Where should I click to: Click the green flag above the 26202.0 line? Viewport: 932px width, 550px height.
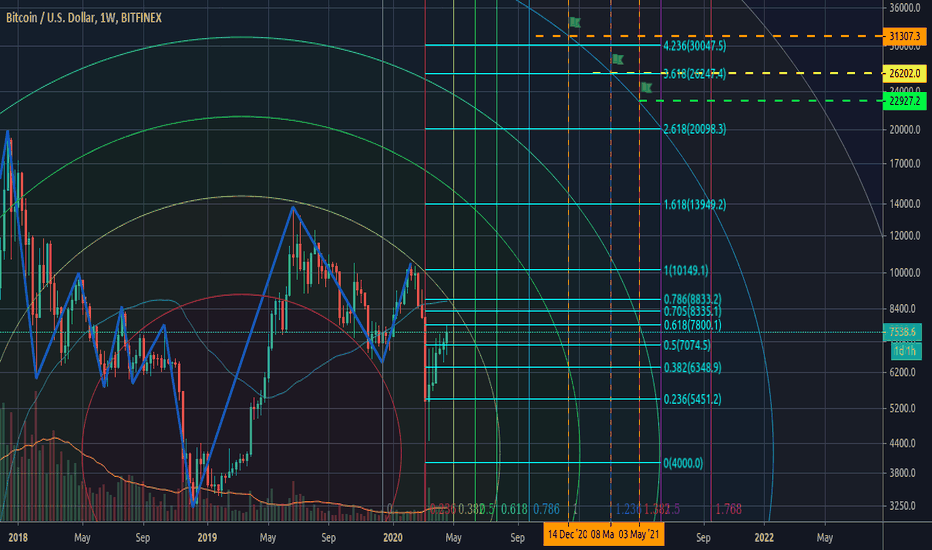tap(618, 59)
